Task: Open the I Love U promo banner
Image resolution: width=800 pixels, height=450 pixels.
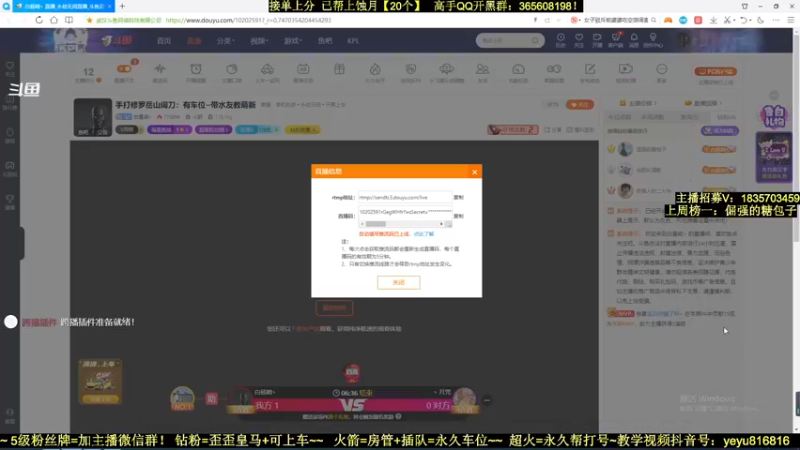Action: (x=773, y=157)
